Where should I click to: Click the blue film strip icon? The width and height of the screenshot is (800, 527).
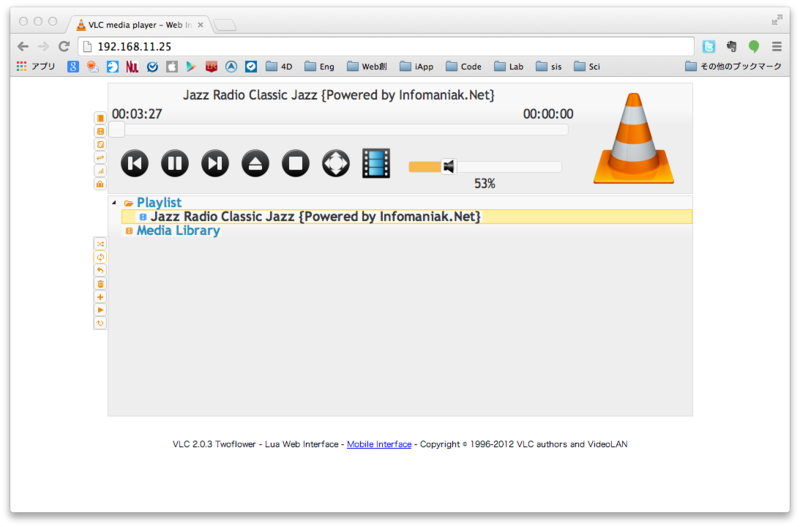click(x=376, y=163)
